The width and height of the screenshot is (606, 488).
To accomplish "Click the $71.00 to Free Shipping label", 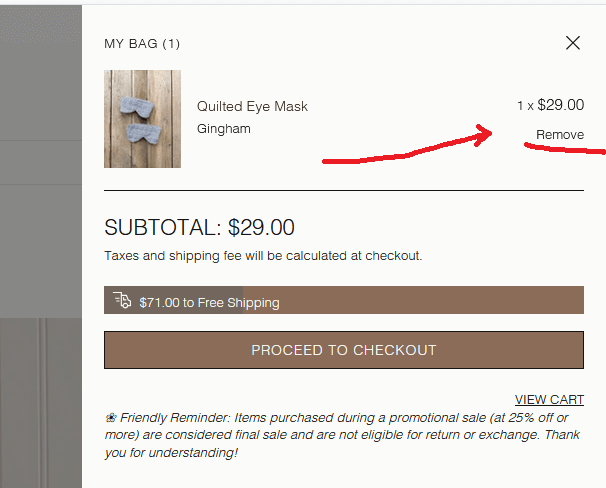I will pyautogui.click(x=209, y=302).
